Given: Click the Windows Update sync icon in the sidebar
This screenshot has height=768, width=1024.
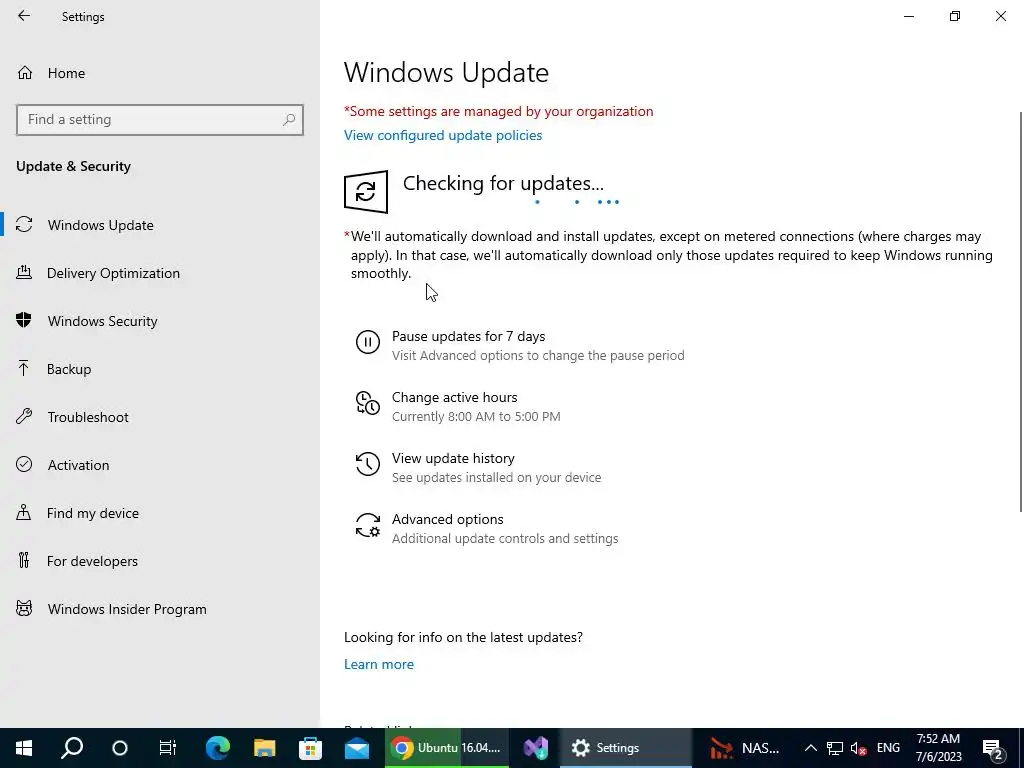Looking at the screenshot, I should (24, 224).
